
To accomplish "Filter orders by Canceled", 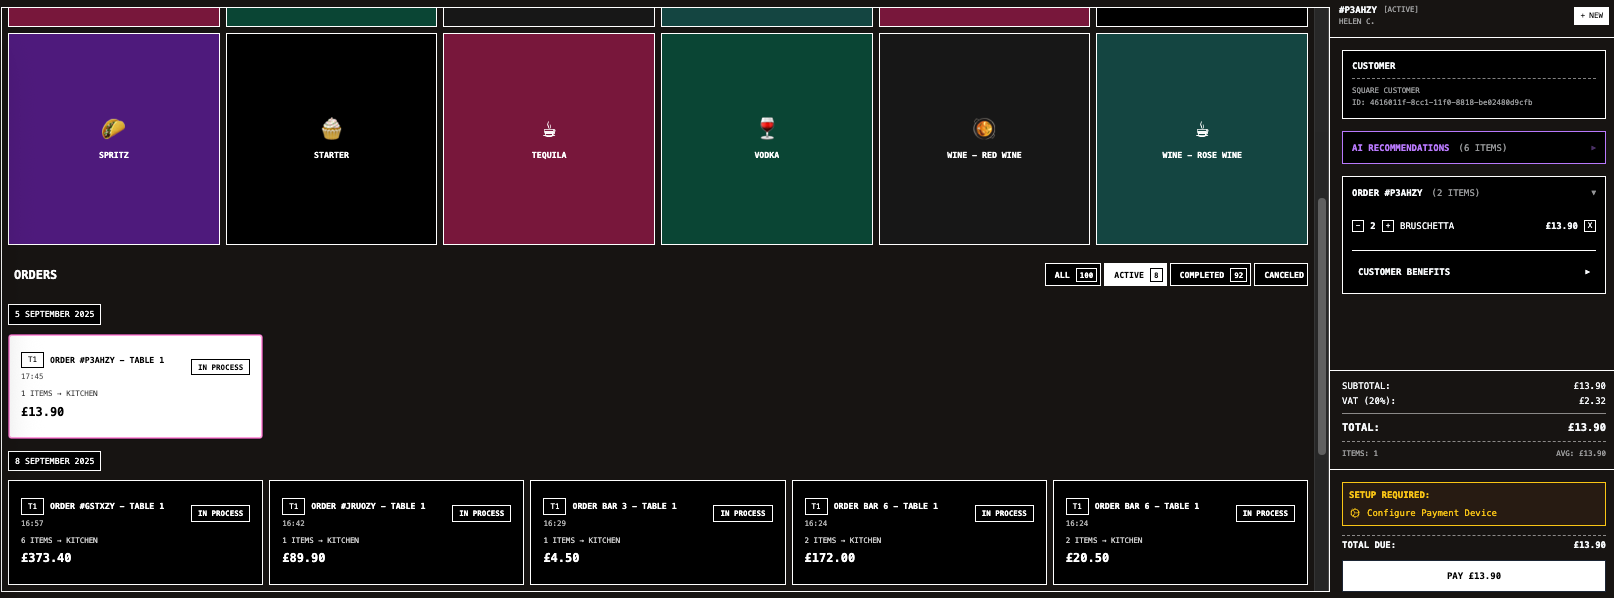I will [1283, 275].
